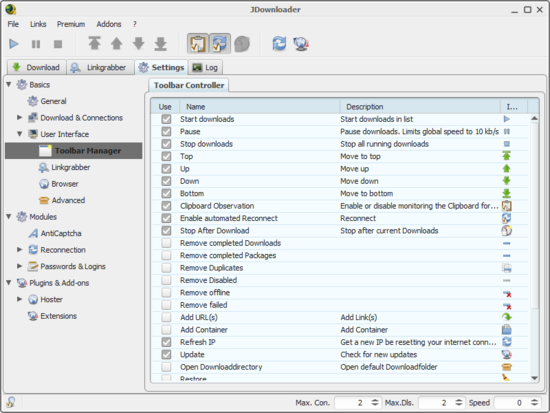The height and width of the screenshot is (413, 550).
Task: Select Linkgrabber under User Interface
Action: (x=71, y=167)
